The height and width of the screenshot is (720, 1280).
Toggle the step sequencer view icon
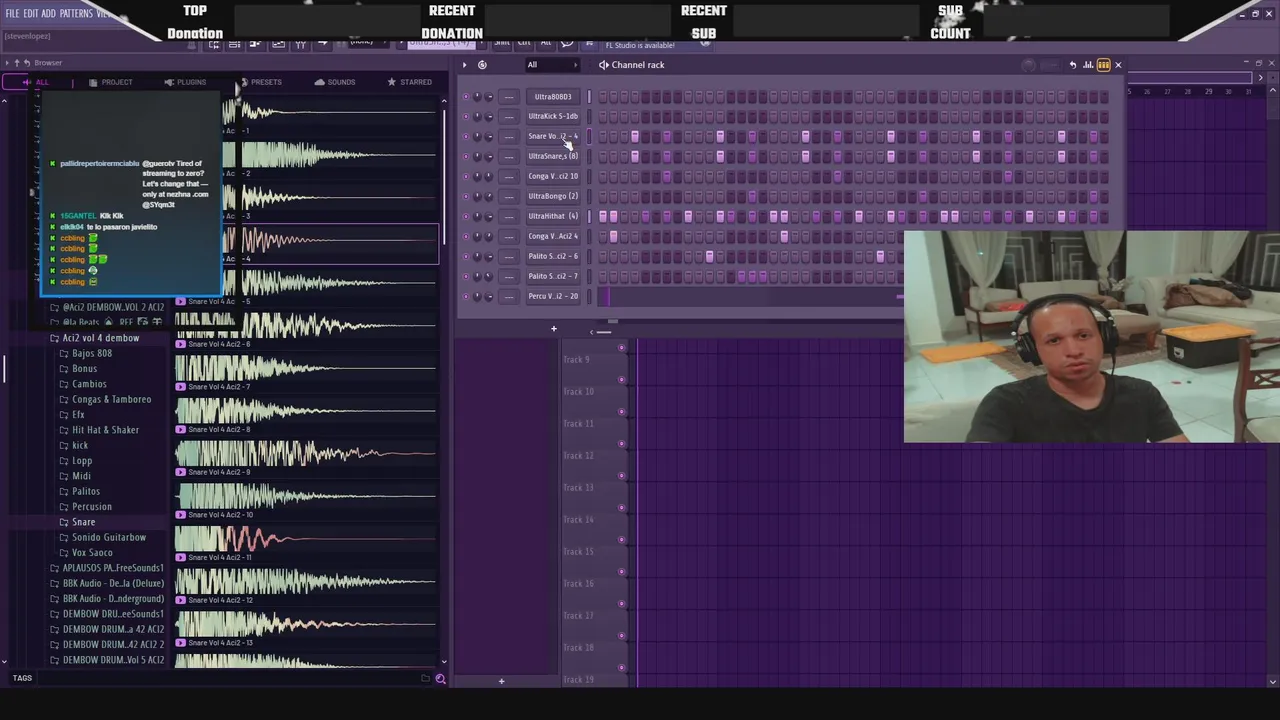coord(1103,65)
